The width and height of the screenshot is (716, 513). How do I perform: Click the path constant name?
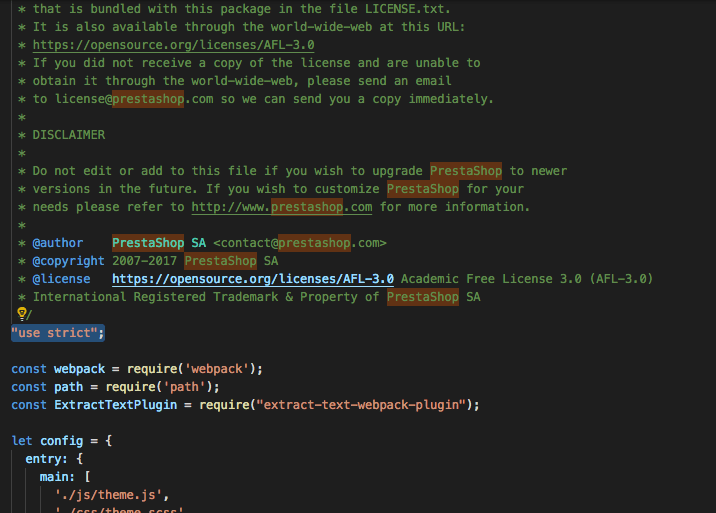68,387
